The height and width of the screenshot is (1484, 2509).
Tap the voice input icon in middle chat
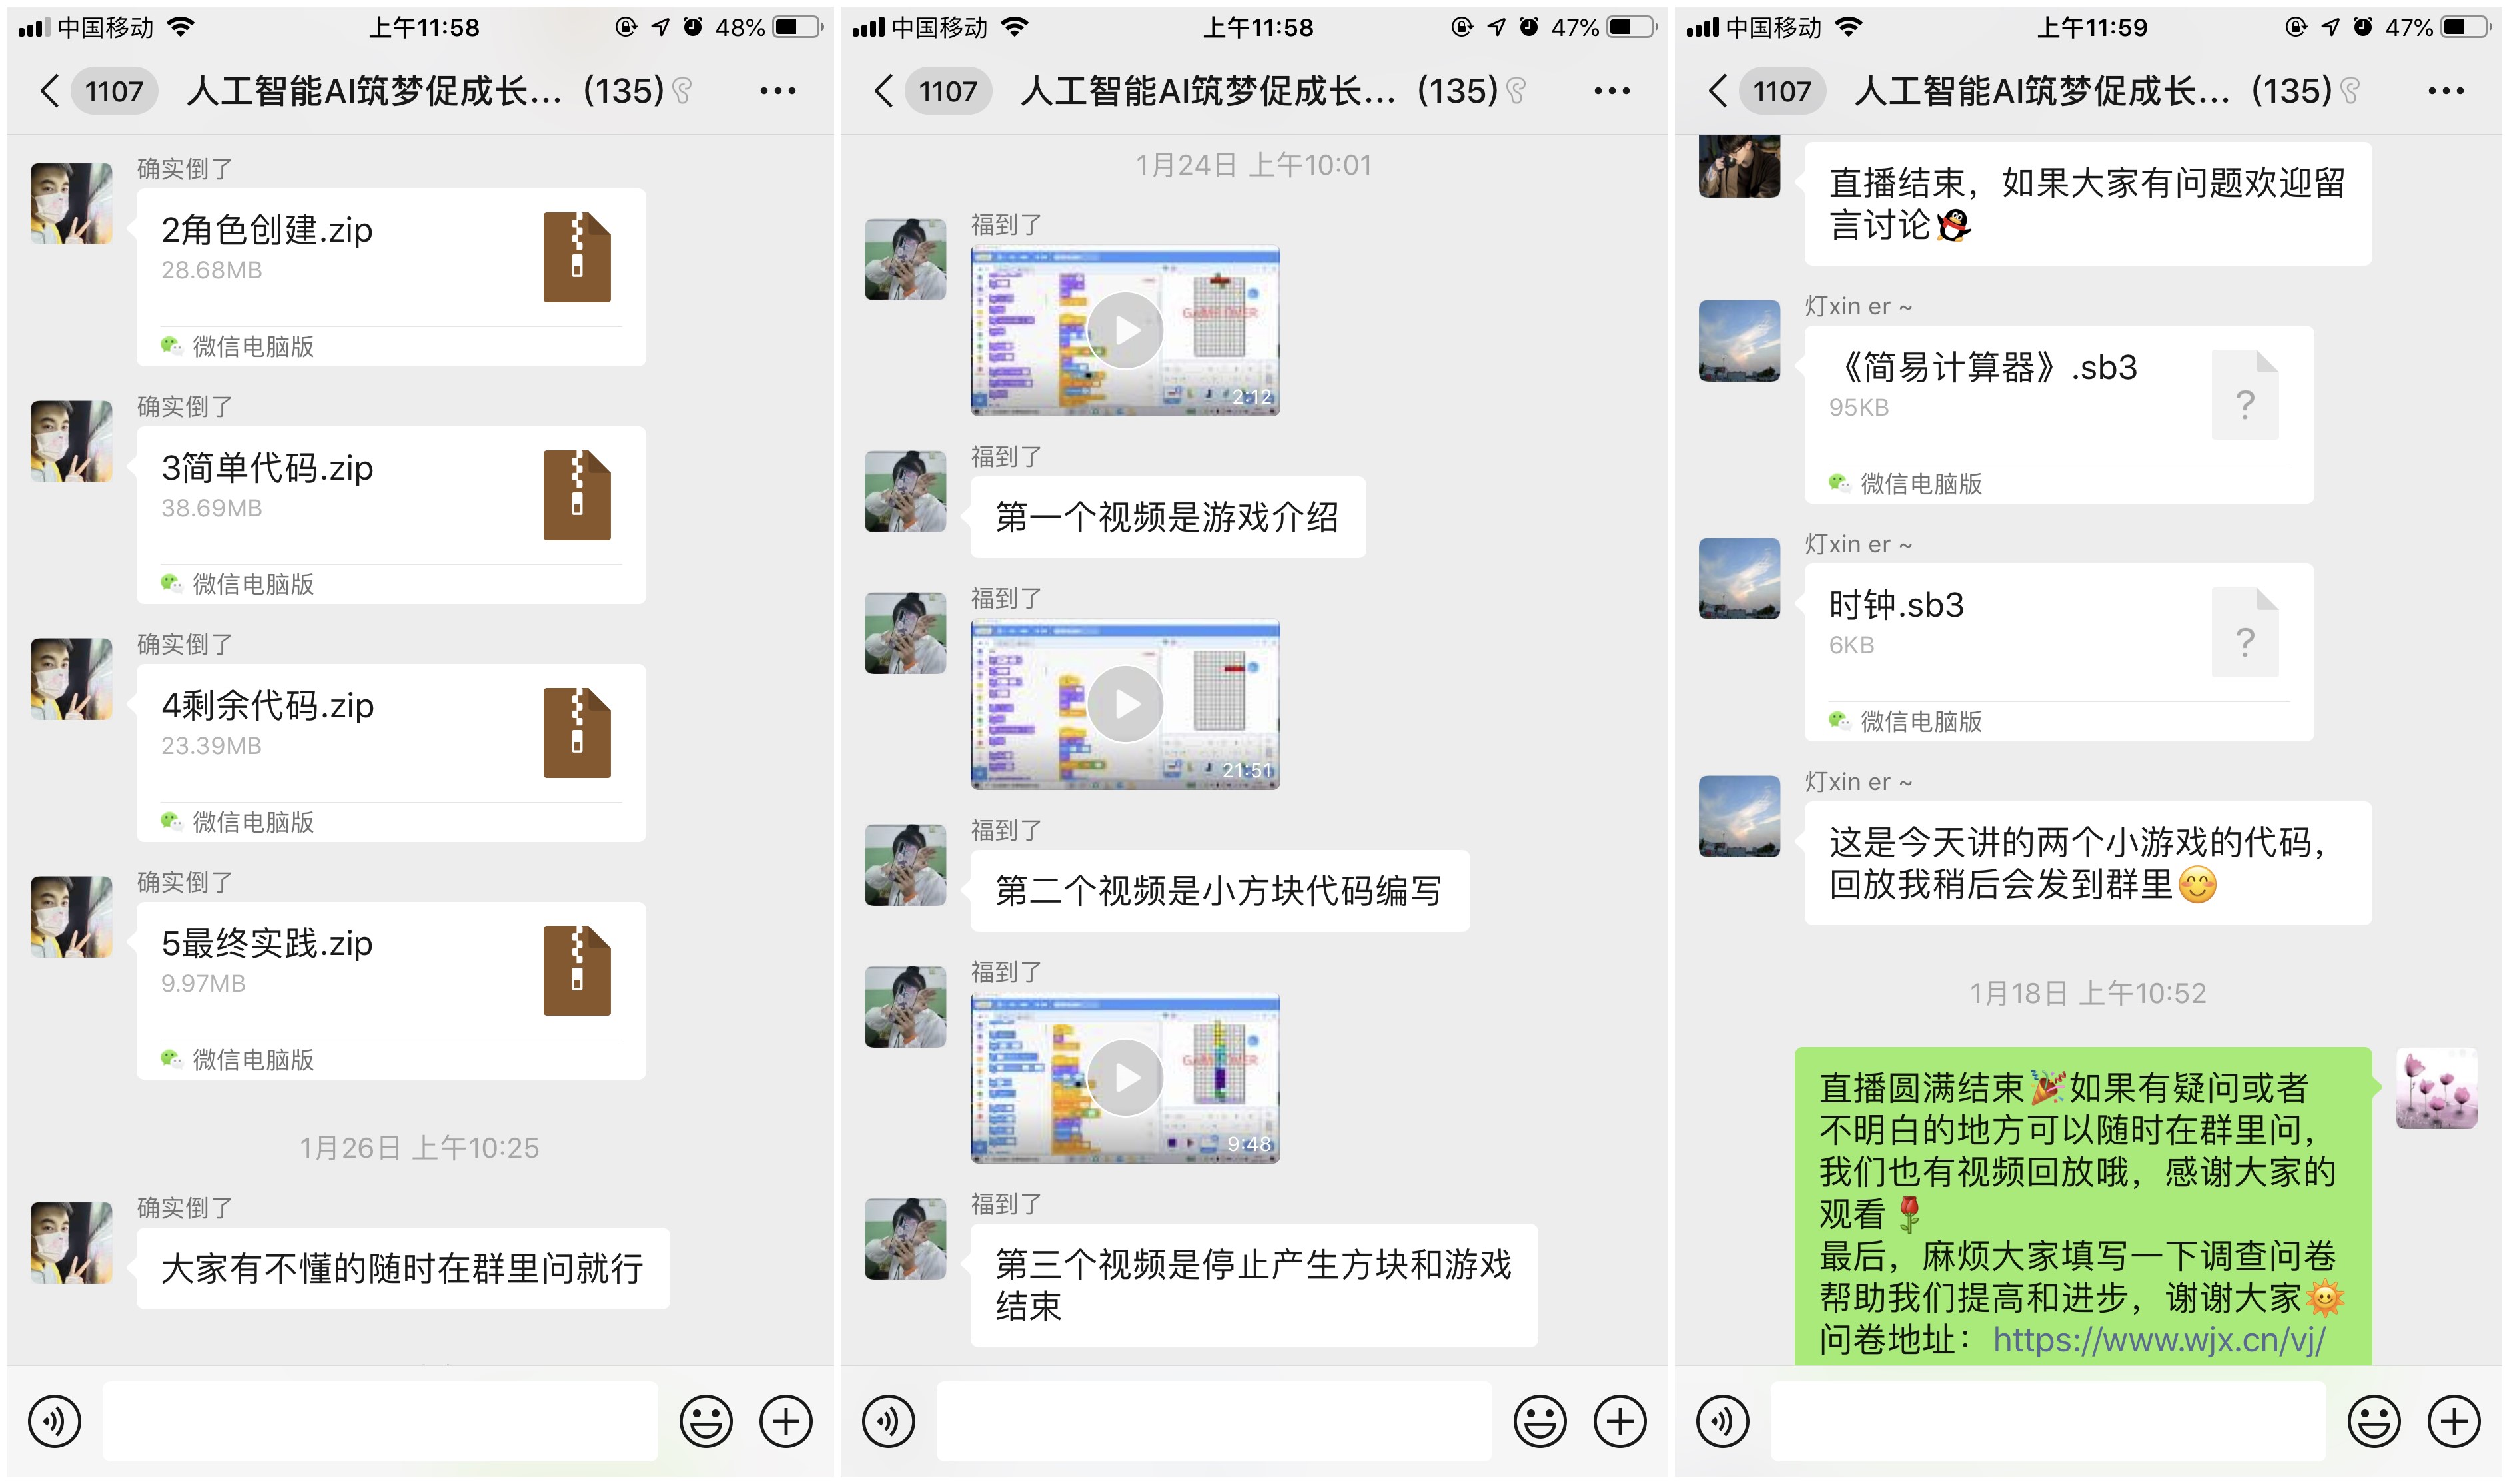(x=888, y=1421)
